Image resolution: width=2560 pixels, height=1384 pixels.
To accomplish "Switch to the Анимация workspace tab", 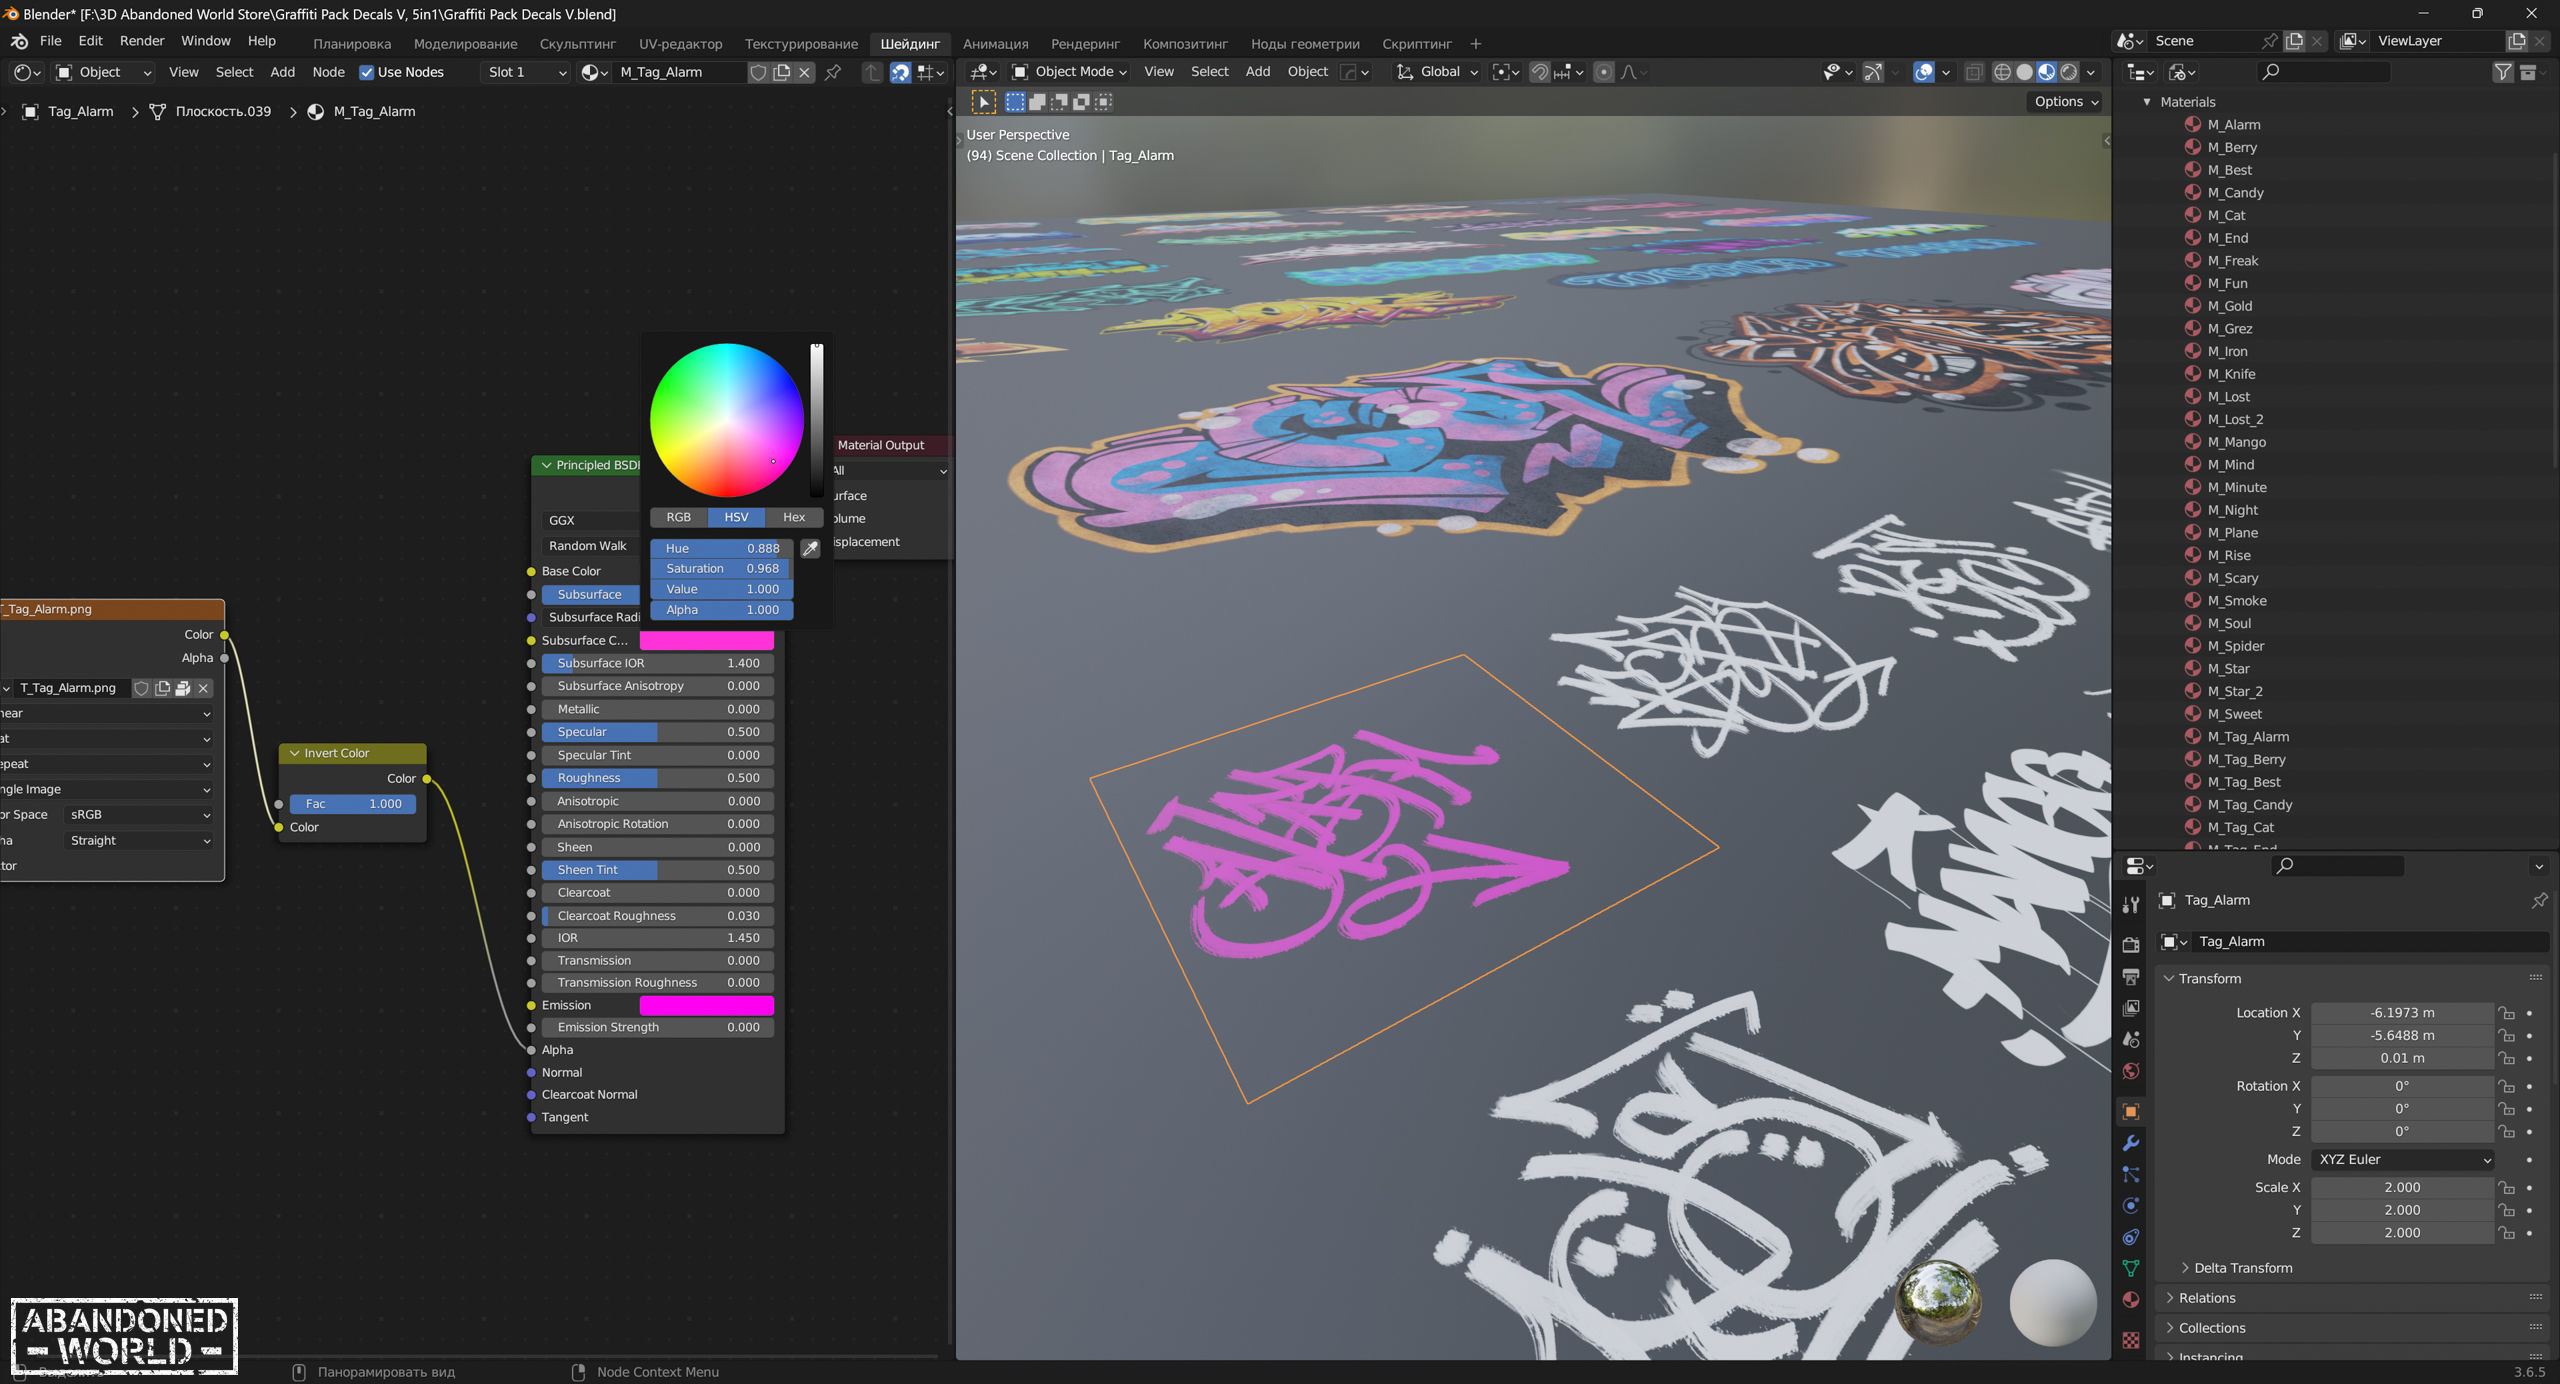I will pyautogui.click(x=995, y=43).
